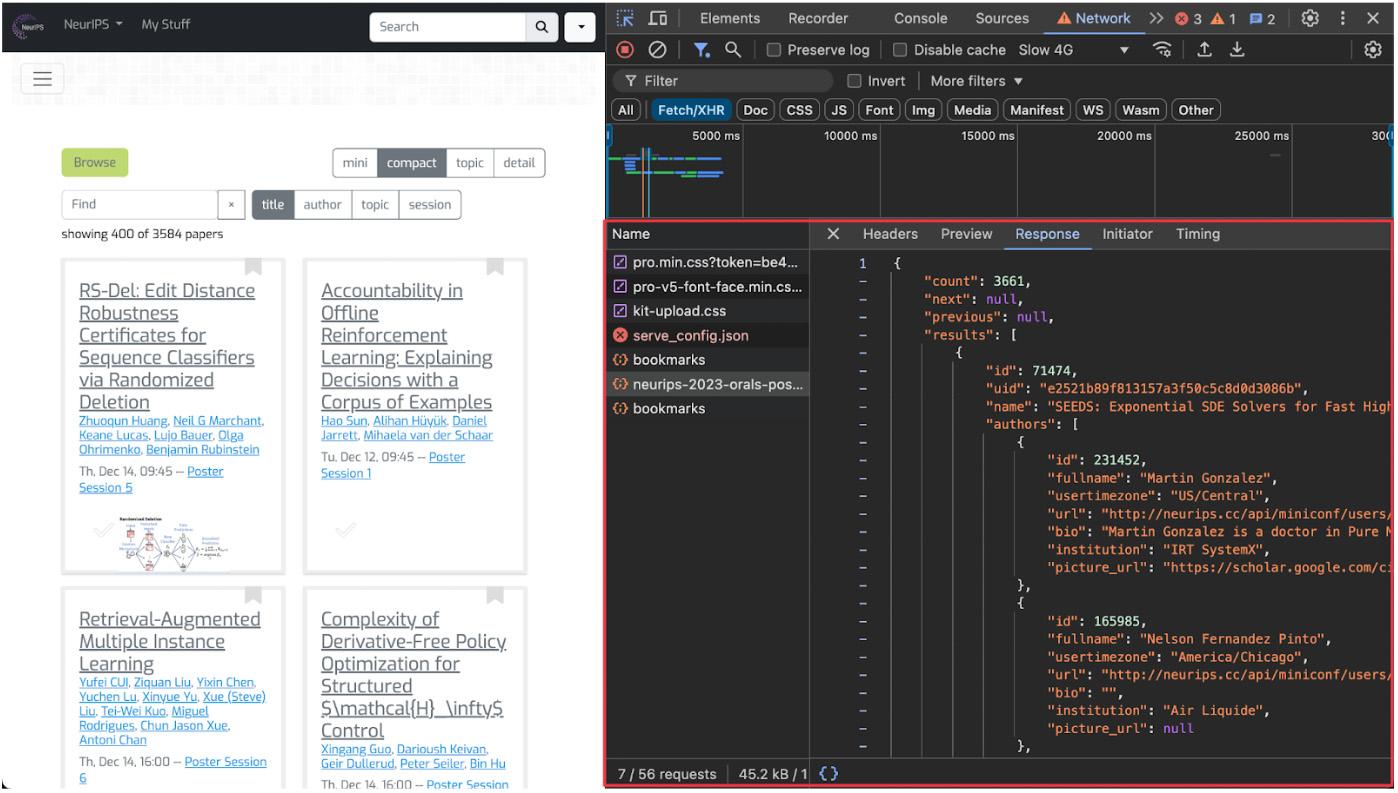Viewport: 1398px width, 793px height.
Task: Submit search with magnifier button
Action: [x=543, y=27]
